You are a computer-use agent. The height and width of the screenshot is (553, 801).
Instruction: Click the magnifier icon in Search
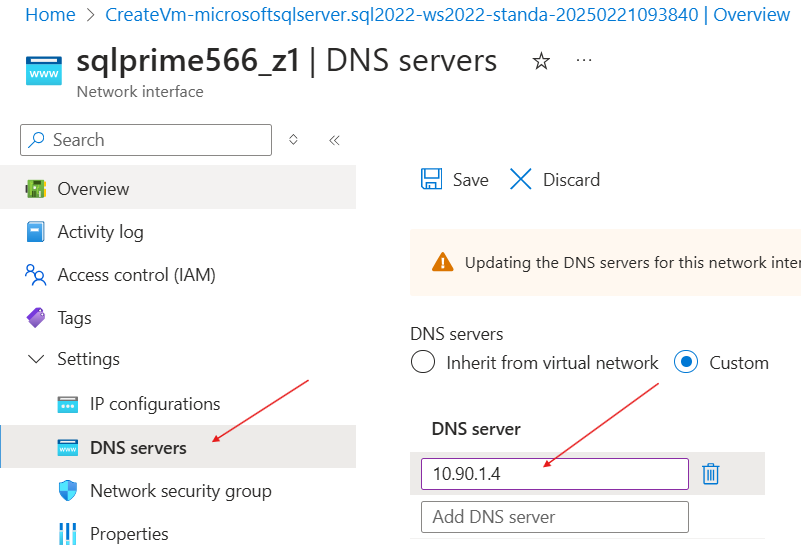[36, 139]
